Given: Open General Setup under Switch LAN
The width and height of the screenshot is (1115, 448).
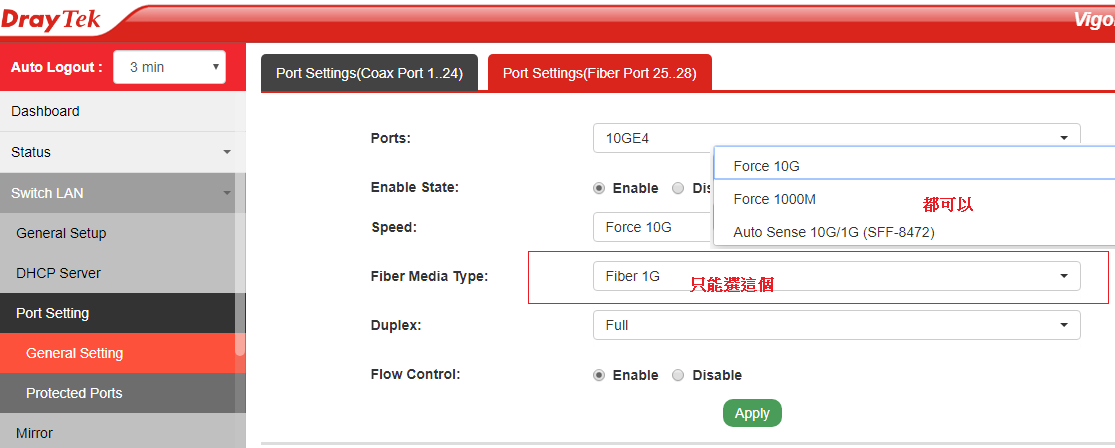Looking at the screenshot, I should (61, 233).
